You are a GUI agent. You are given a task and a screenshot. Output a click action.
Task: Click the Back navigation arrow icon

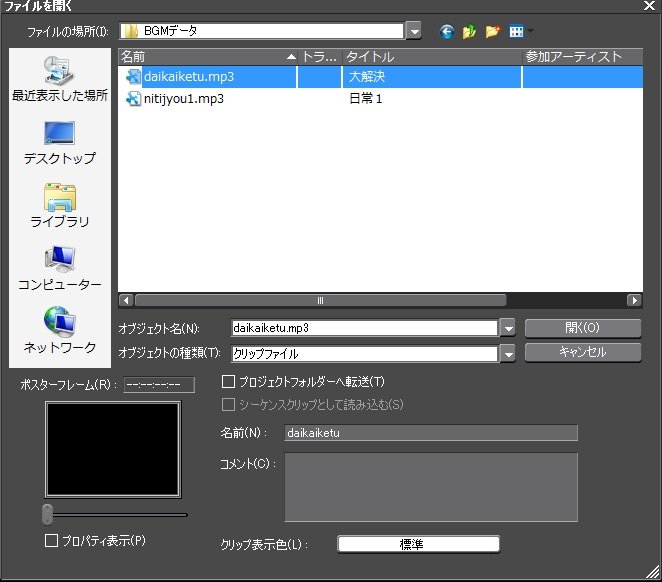447,31
